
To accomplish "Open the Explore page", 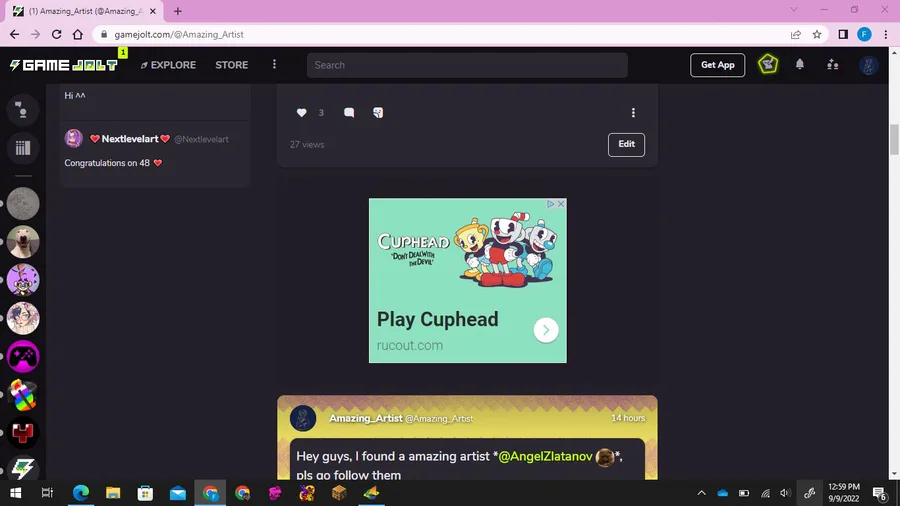I will 168,65.
